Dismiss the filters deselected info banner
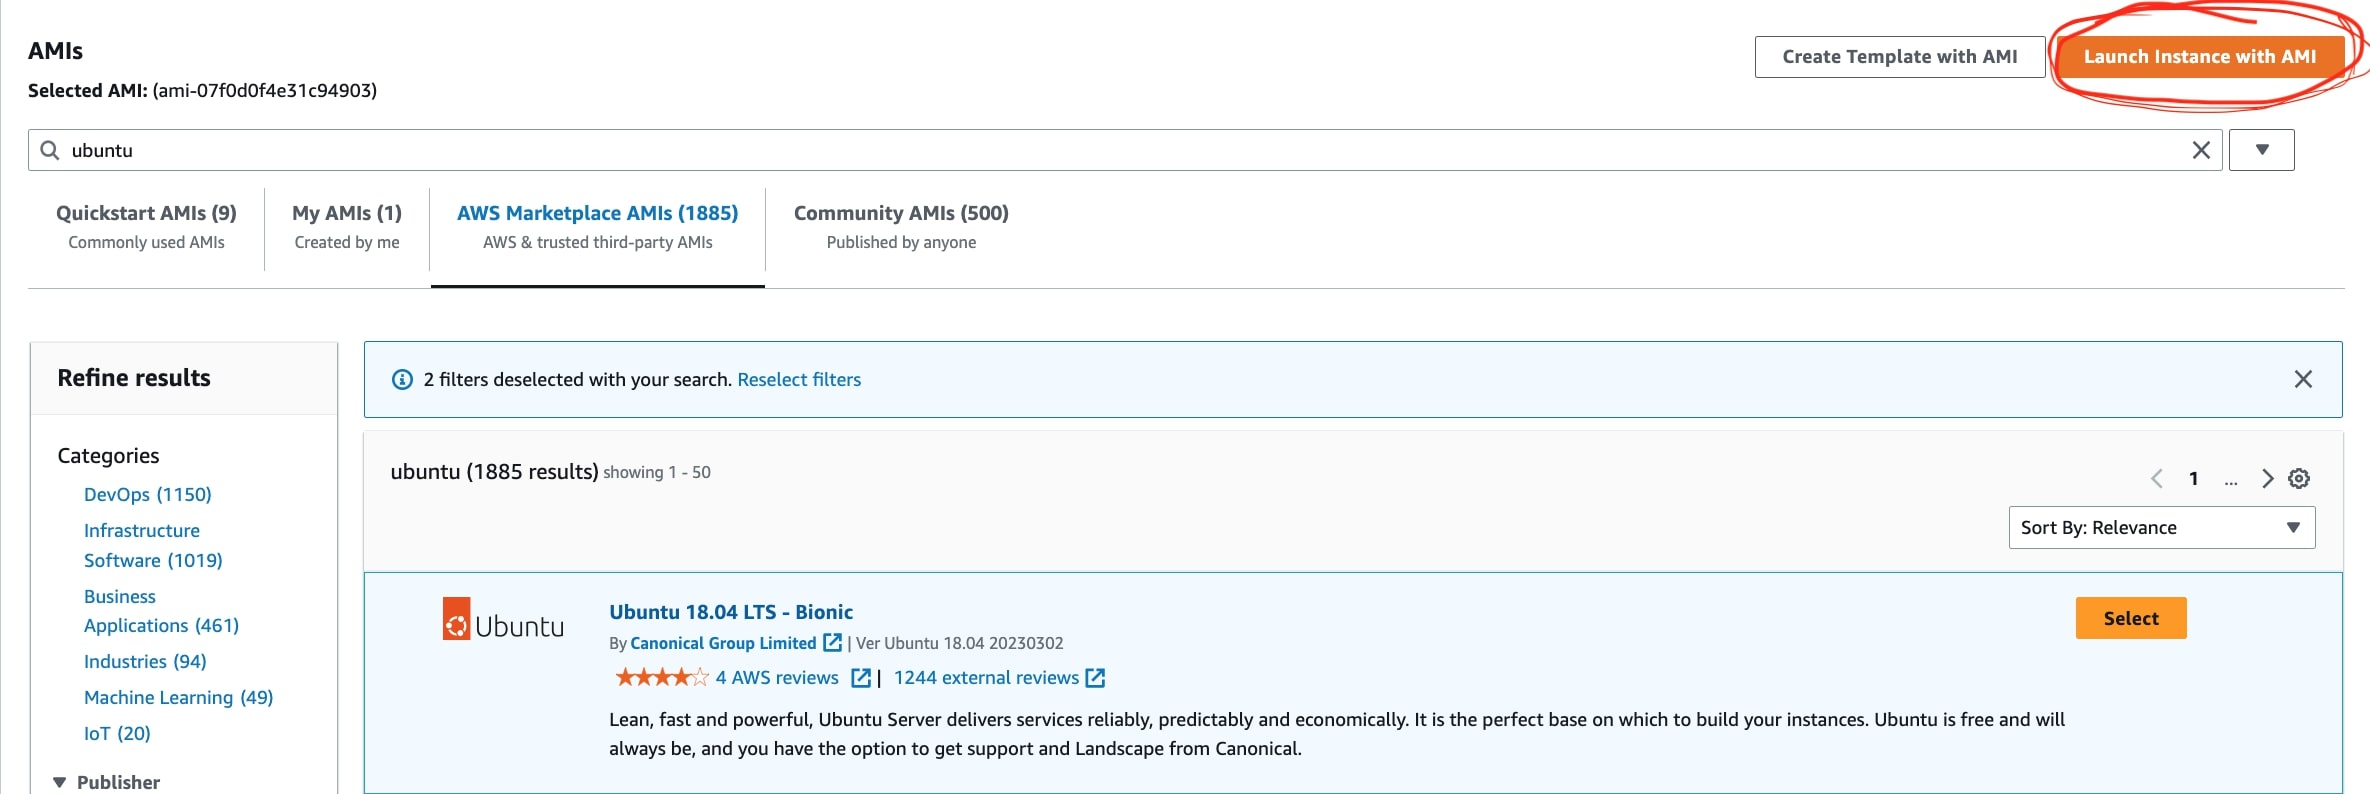This screenshot has width=2370, height=794. click(x=2303, y=379)
